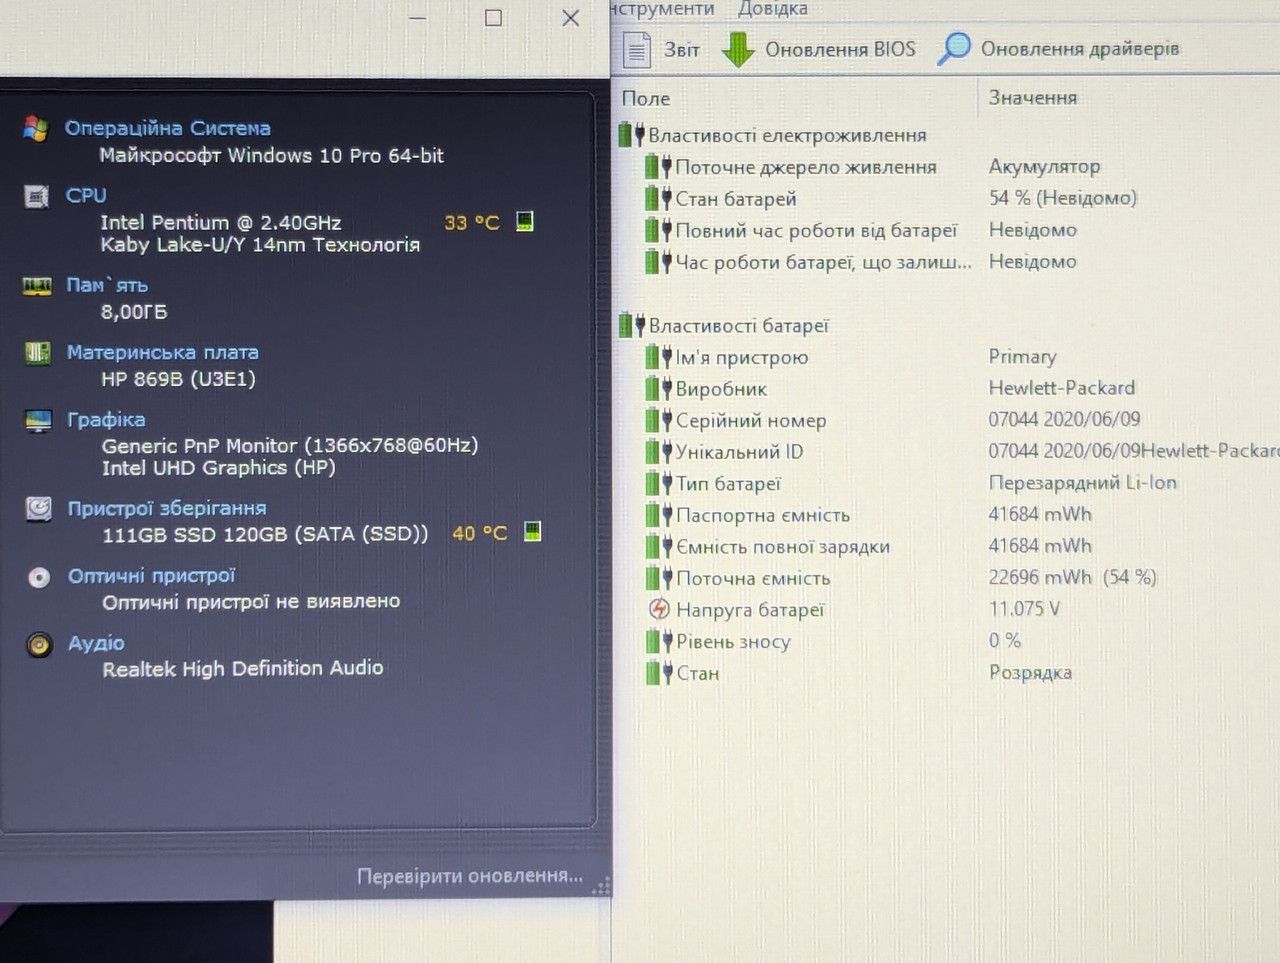
Task: Close the Speccy window
Action: 570,18
